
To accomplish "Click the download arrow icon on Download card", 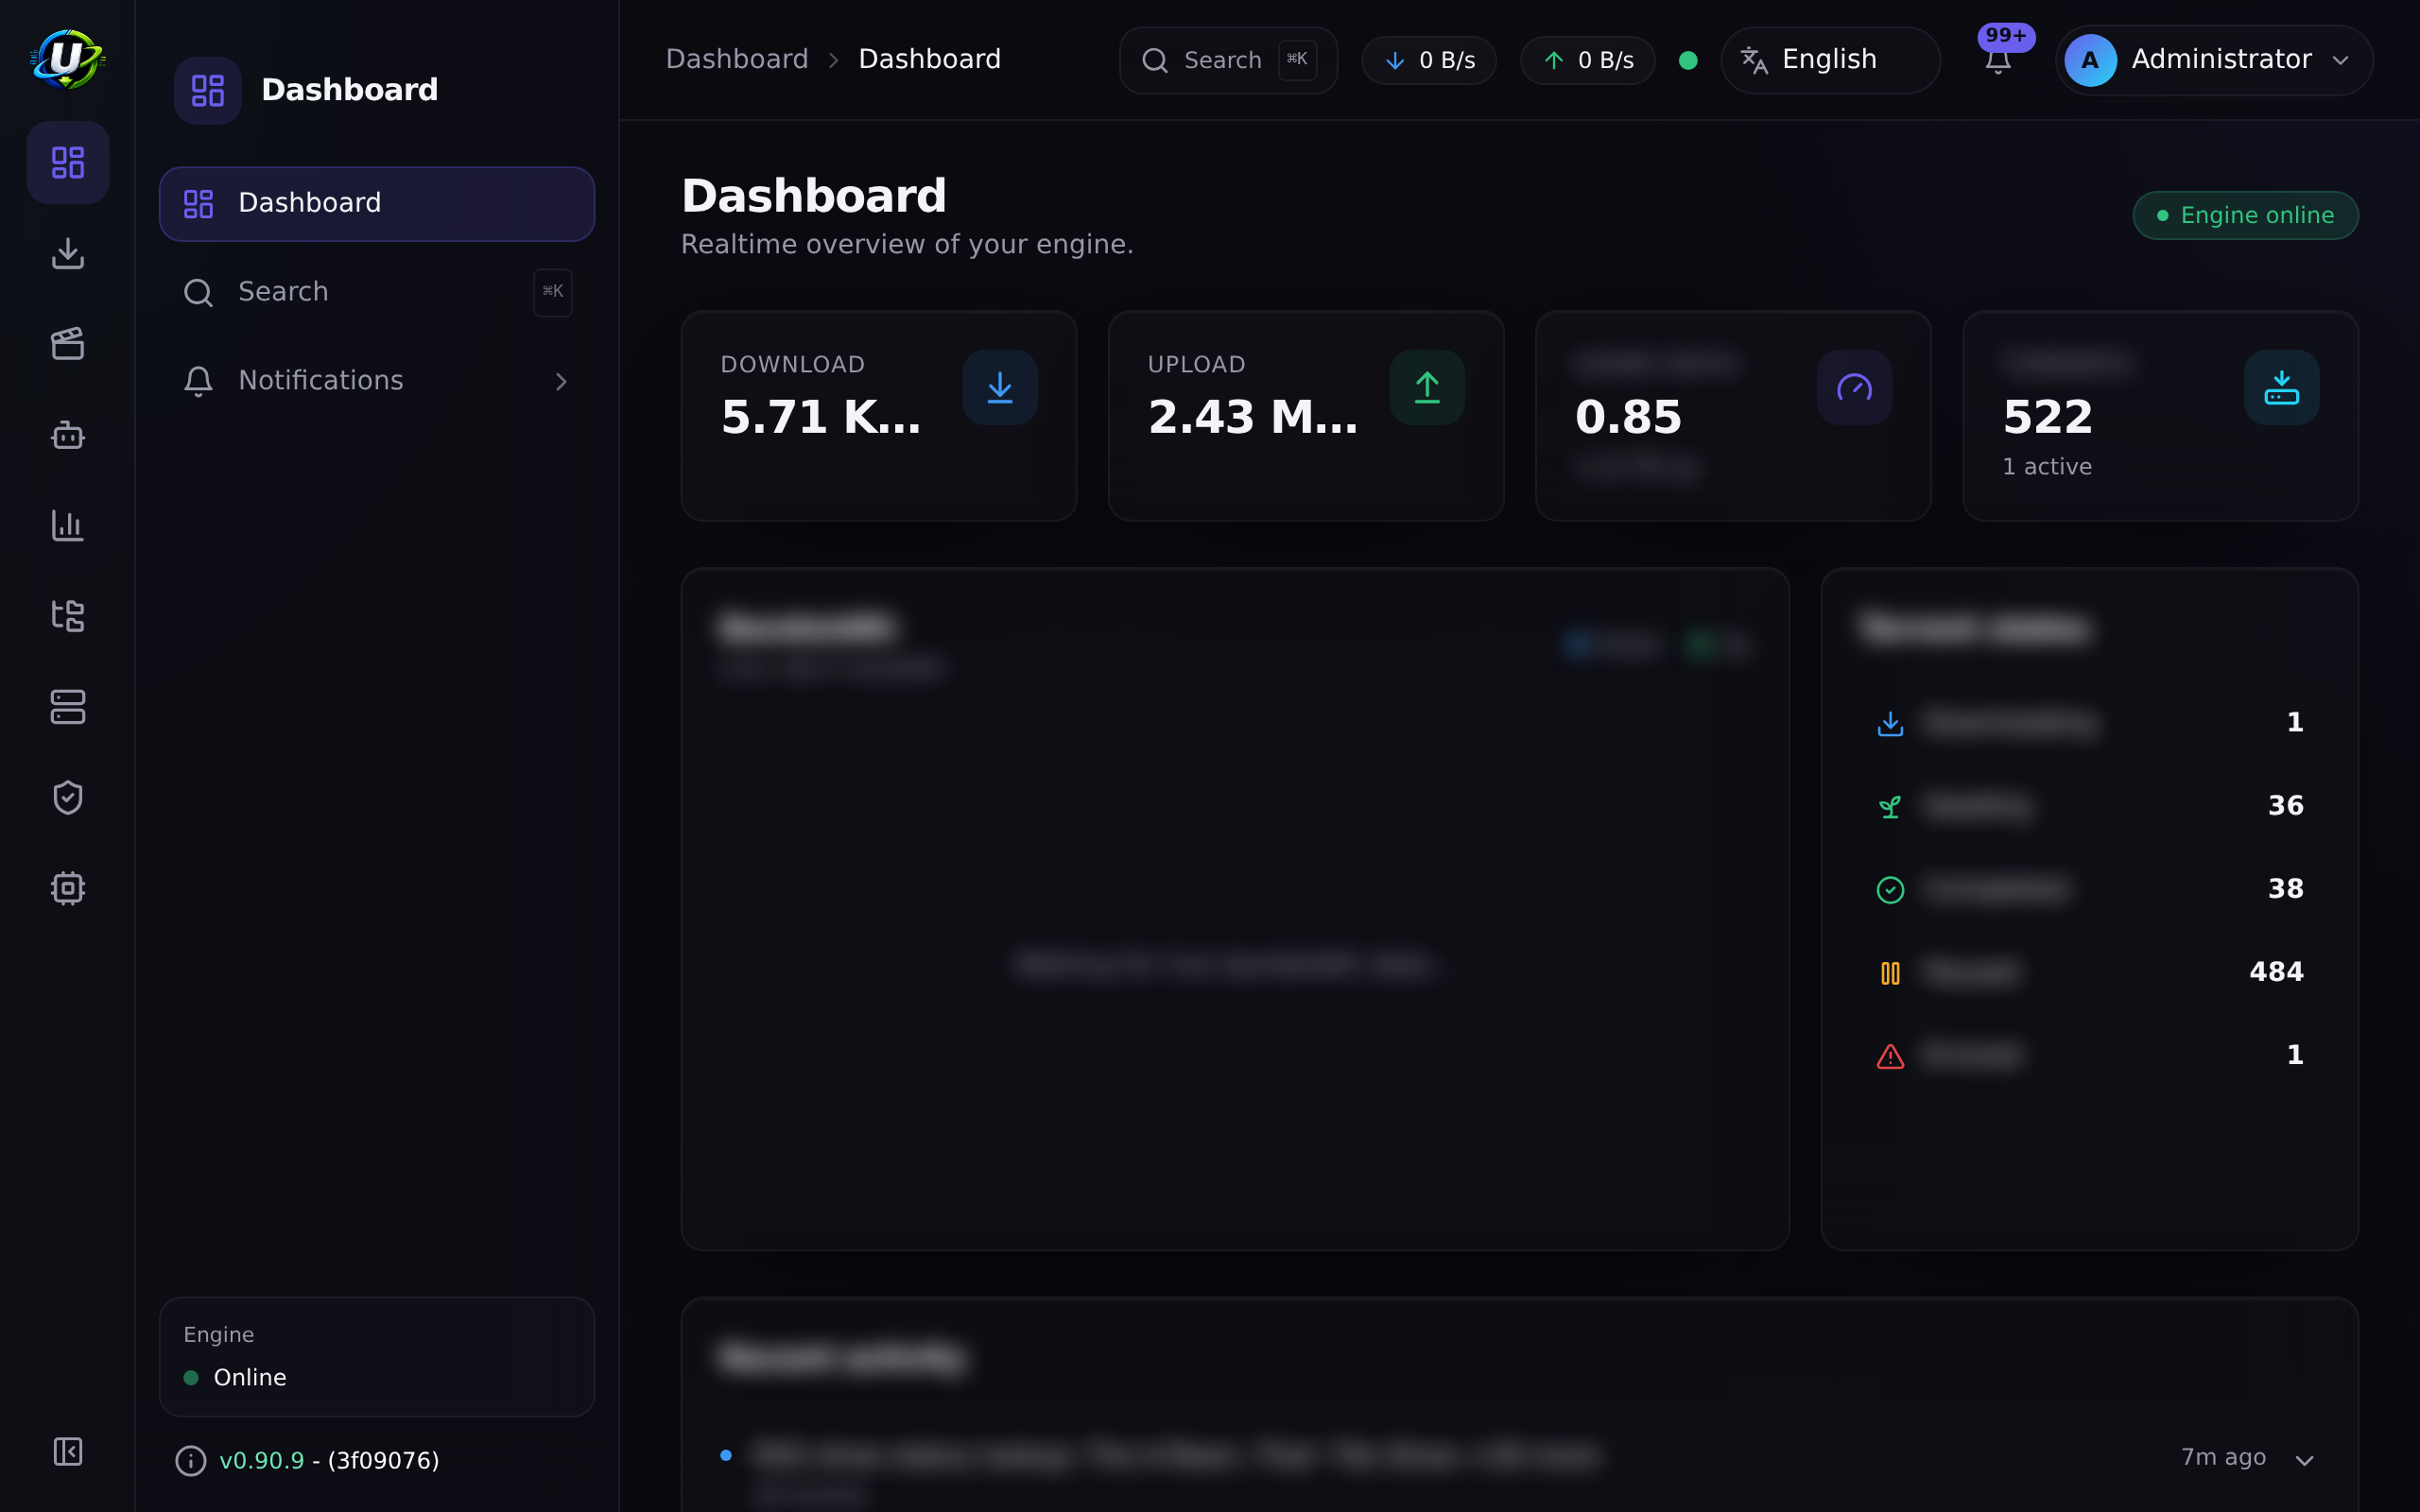I will pyautogui.click(x=1000, y=387).
